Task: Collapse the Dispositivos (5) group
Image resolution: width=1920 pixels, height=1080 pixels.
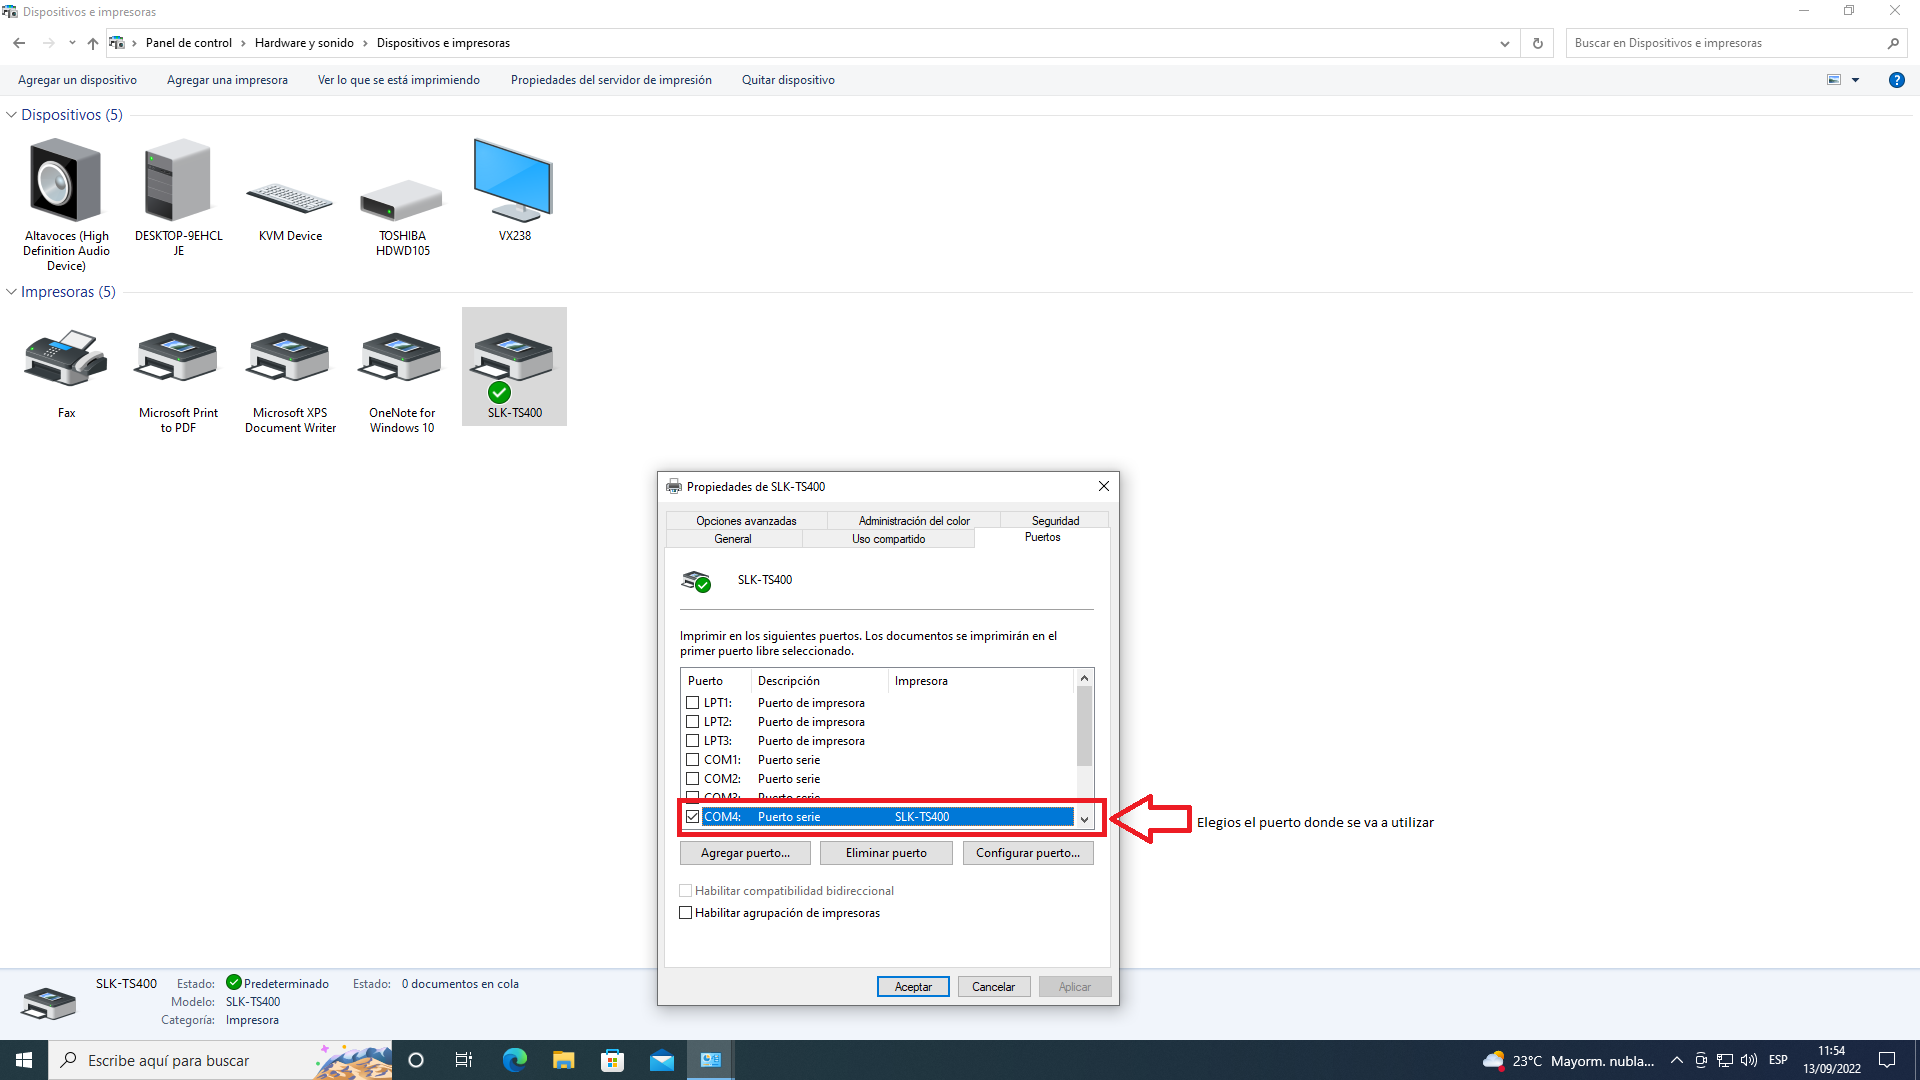Action: click(x=11, y=115)
